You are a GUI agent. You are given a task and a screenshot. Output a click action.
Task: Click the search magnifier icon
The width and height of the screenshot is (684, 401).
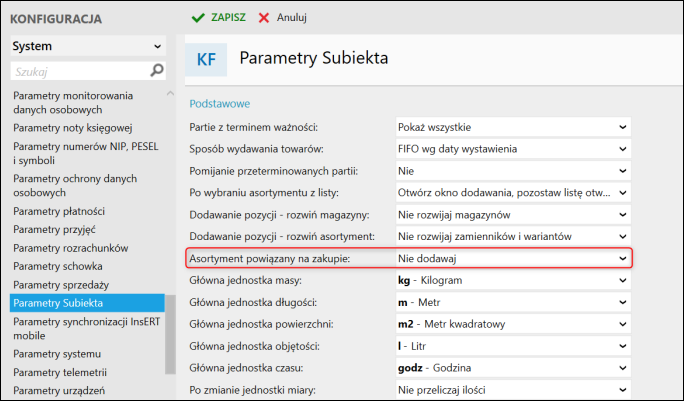[x=156, y=71]
